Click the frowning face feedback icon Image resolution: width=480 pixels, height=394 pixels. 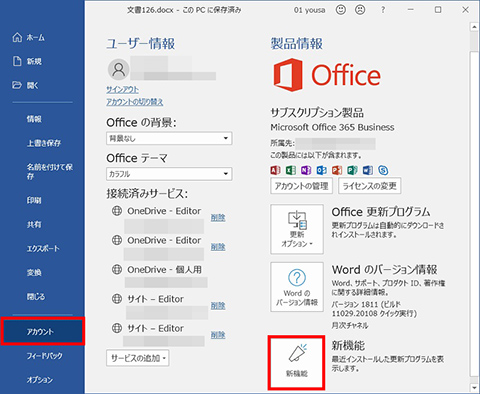click(x=360, y=10)
